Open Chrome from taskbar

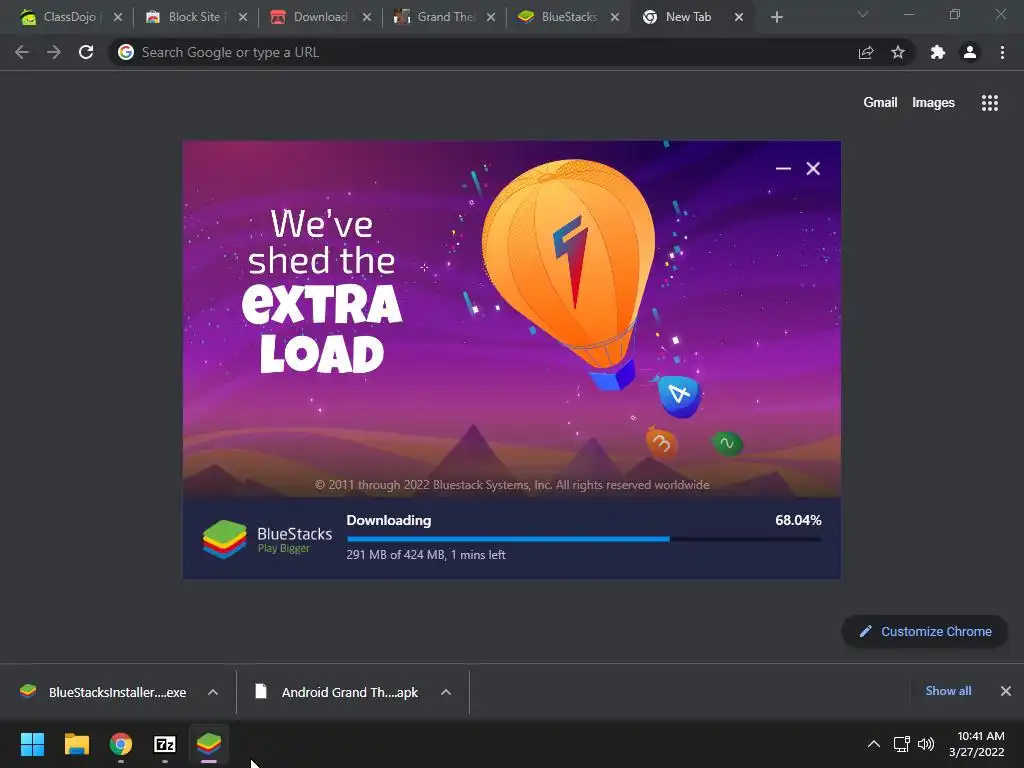tap(121, 744)
